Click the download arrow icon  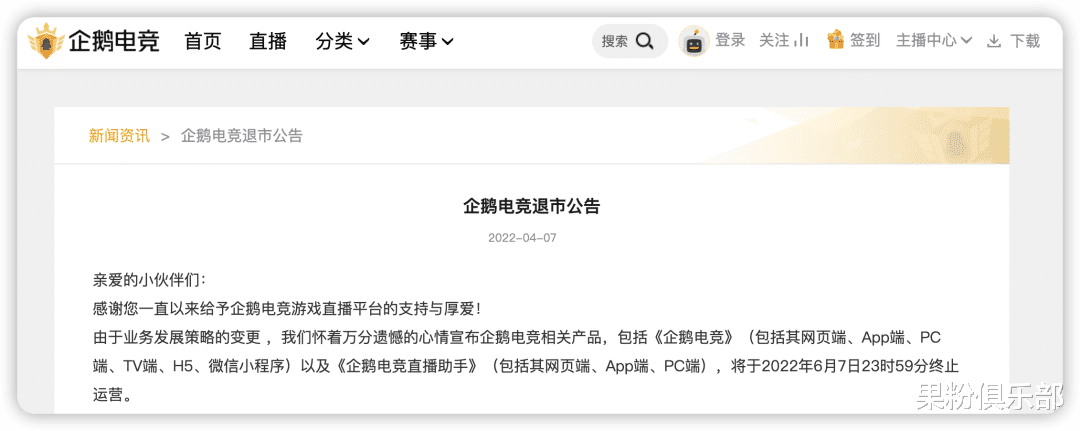tap(993, 41)
